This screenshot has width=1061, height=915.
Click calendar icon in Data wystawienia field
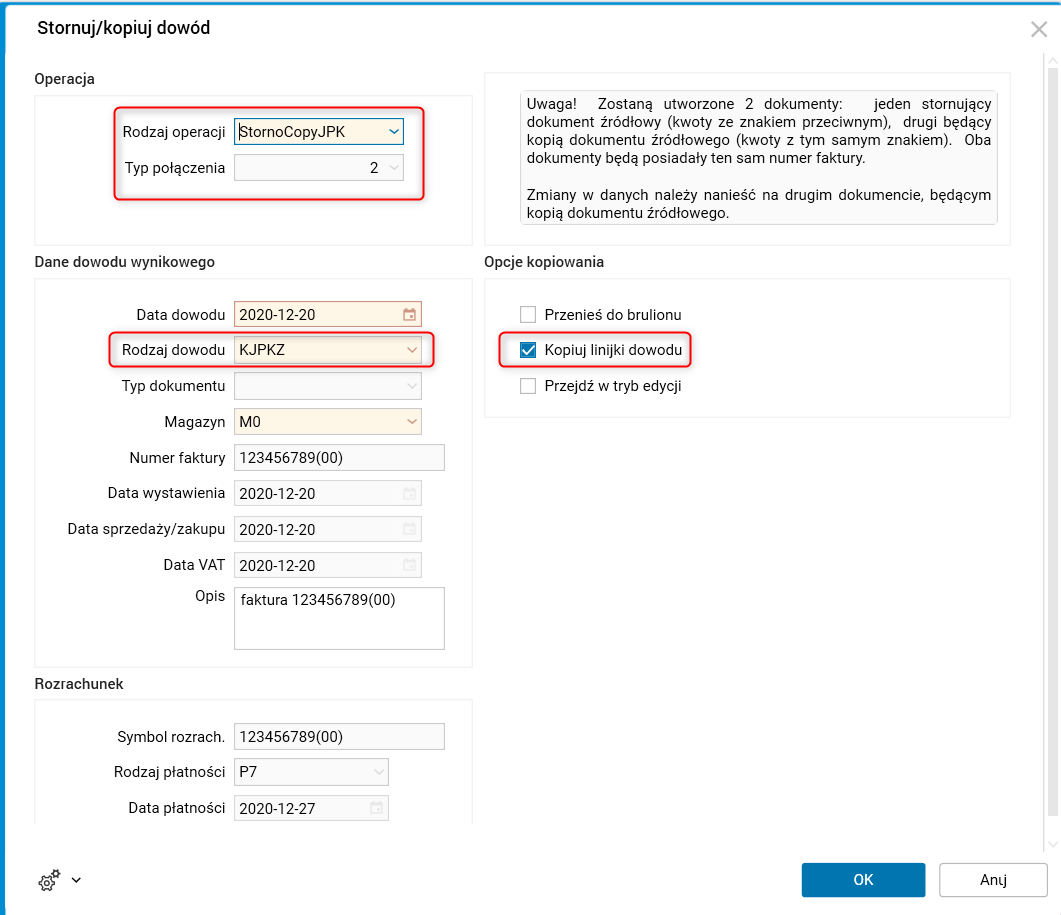click(409, 494)
